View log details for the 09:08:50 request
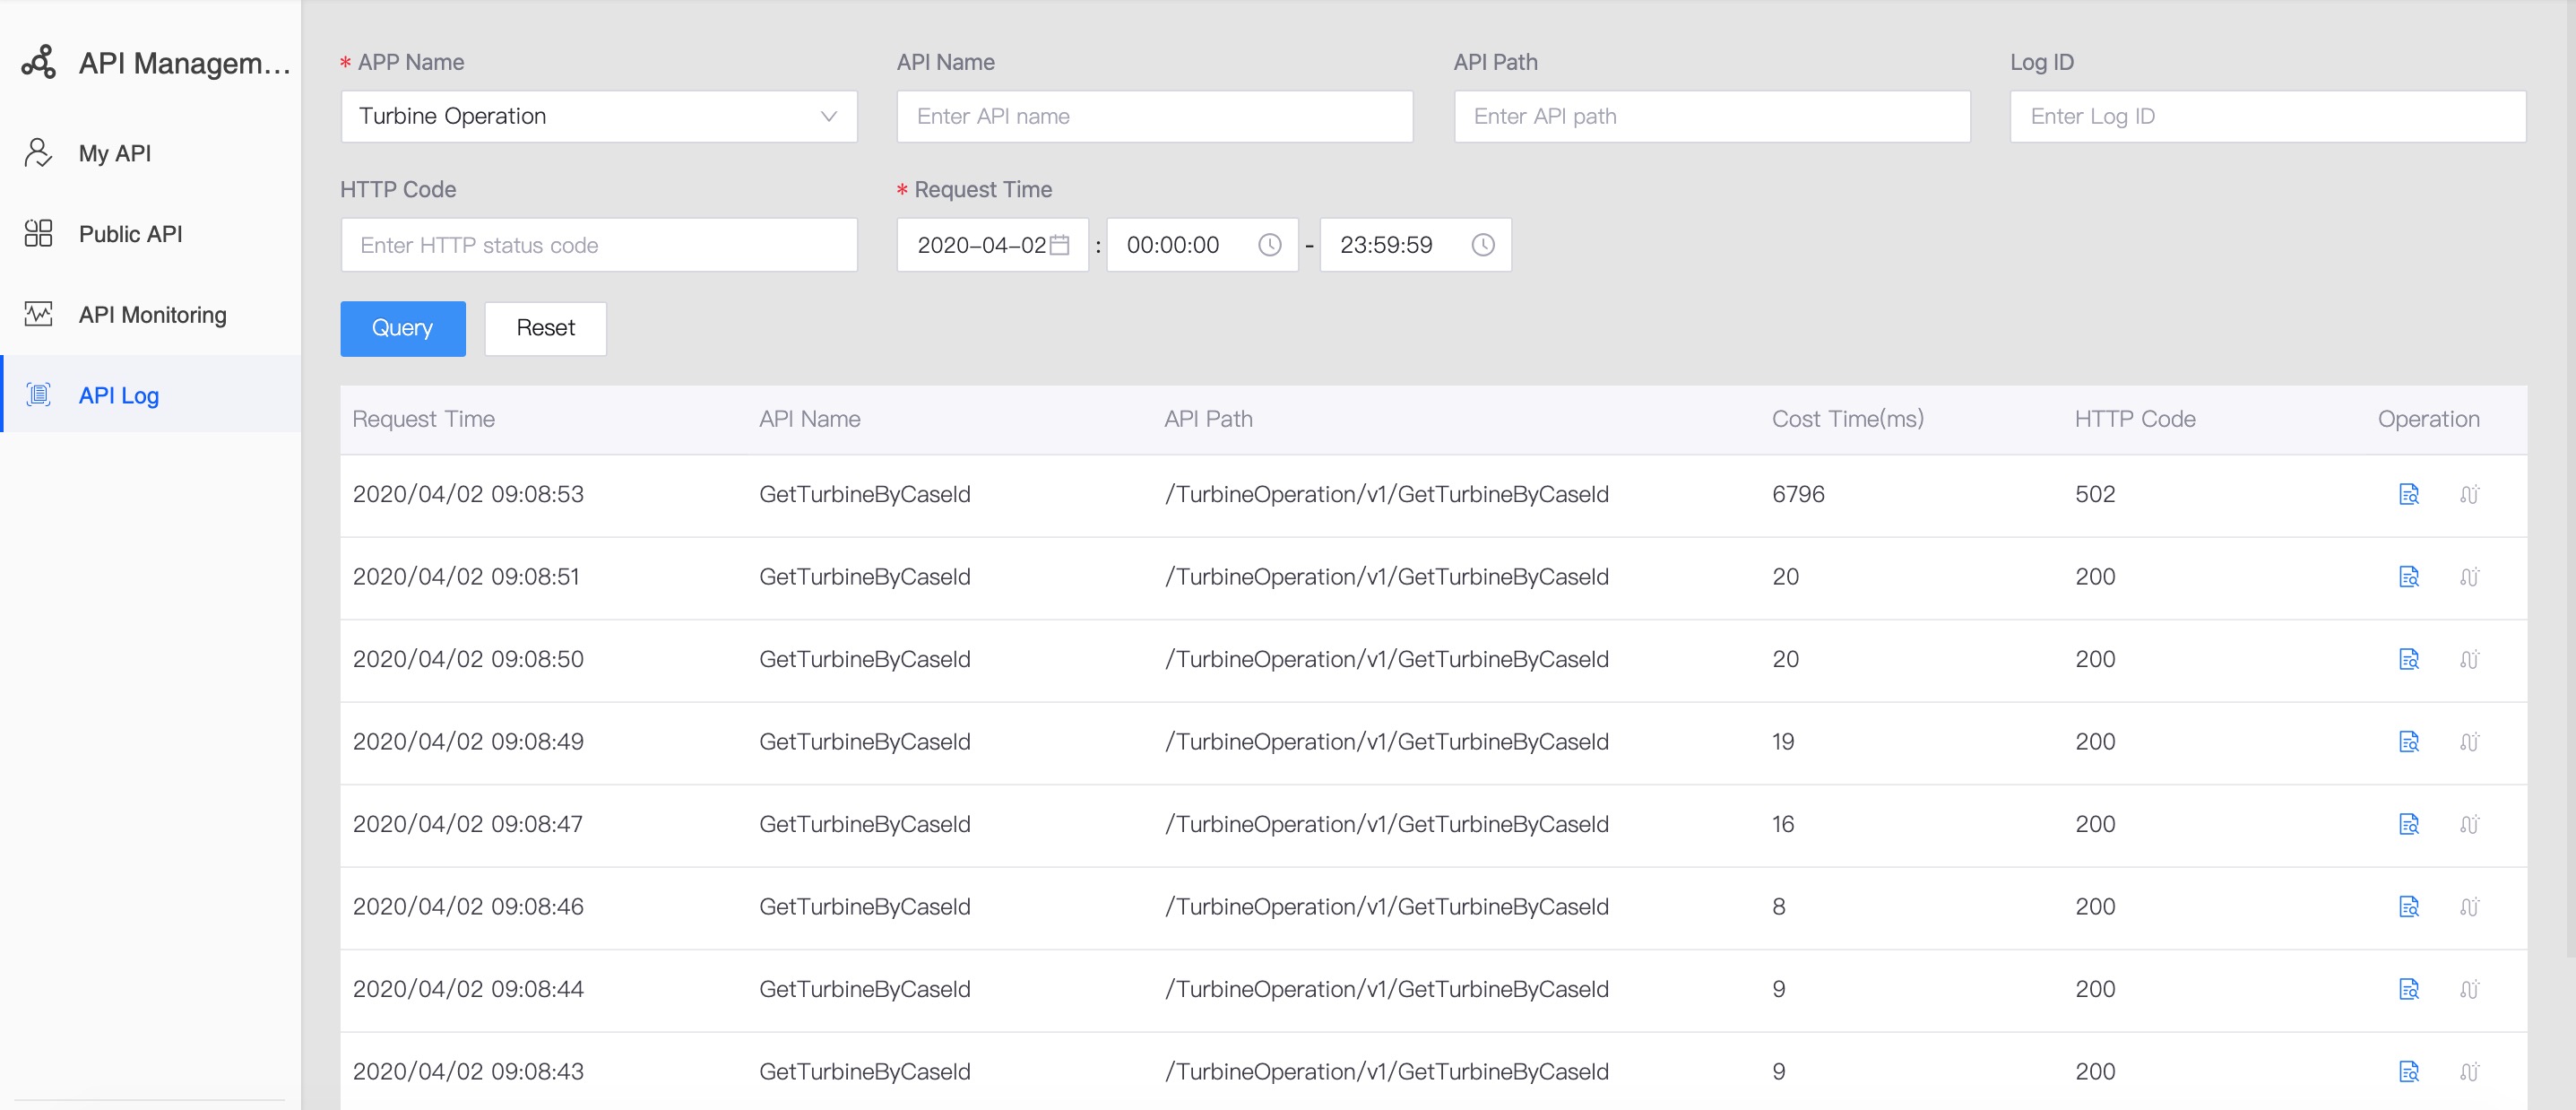The width and height of the screenshot is (2576, 1110). pos(2409,659)
